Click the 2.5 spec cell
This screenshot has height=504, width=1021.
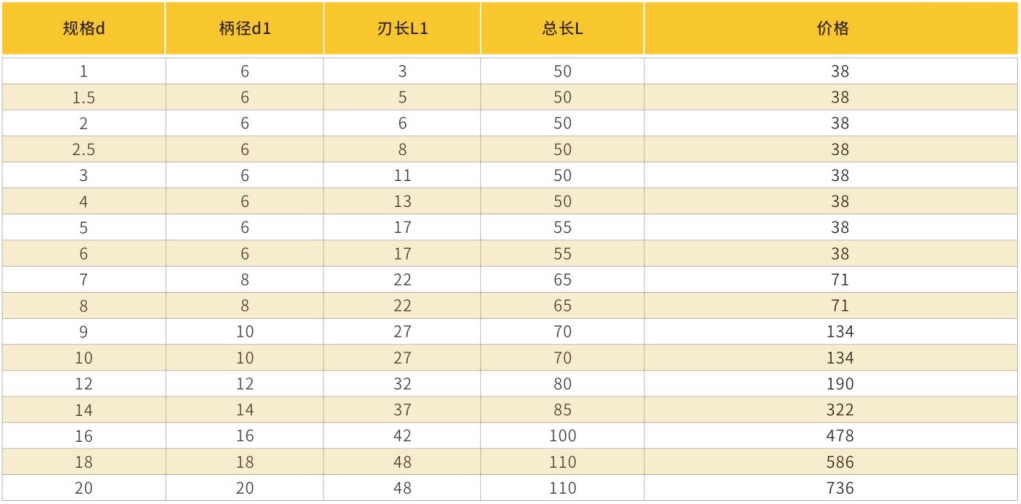pyautogui.click(x=84, y=150)
